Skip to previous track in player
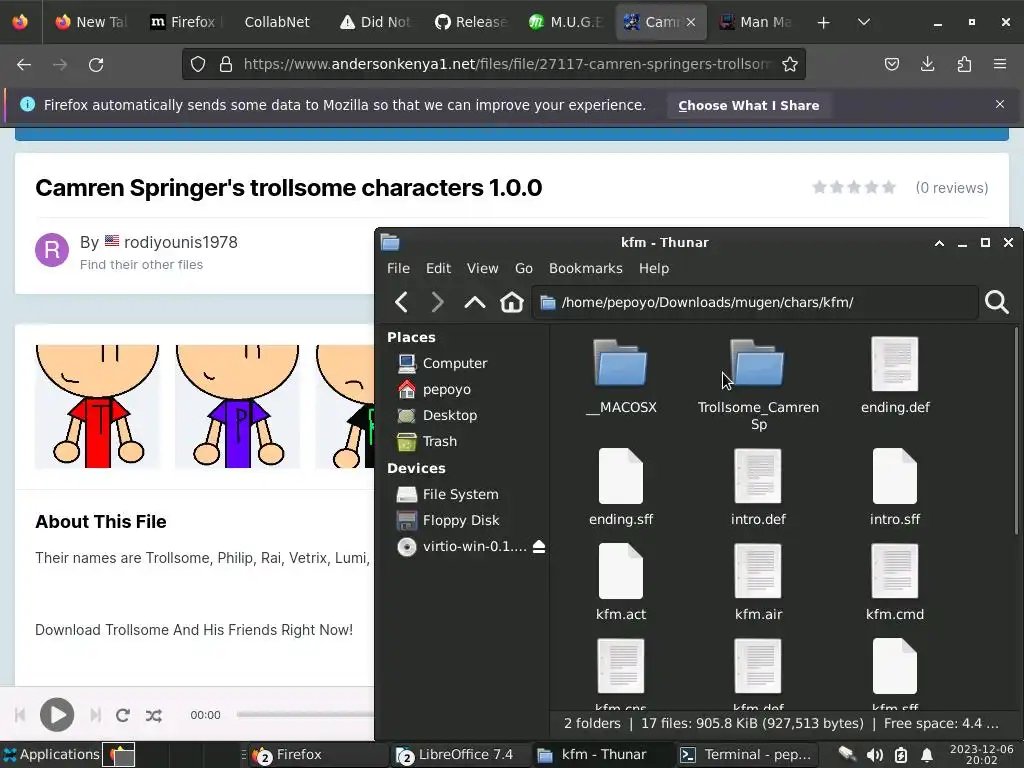Image resolution: width=1024 pixels, height=768 pixels. (20, 715)
